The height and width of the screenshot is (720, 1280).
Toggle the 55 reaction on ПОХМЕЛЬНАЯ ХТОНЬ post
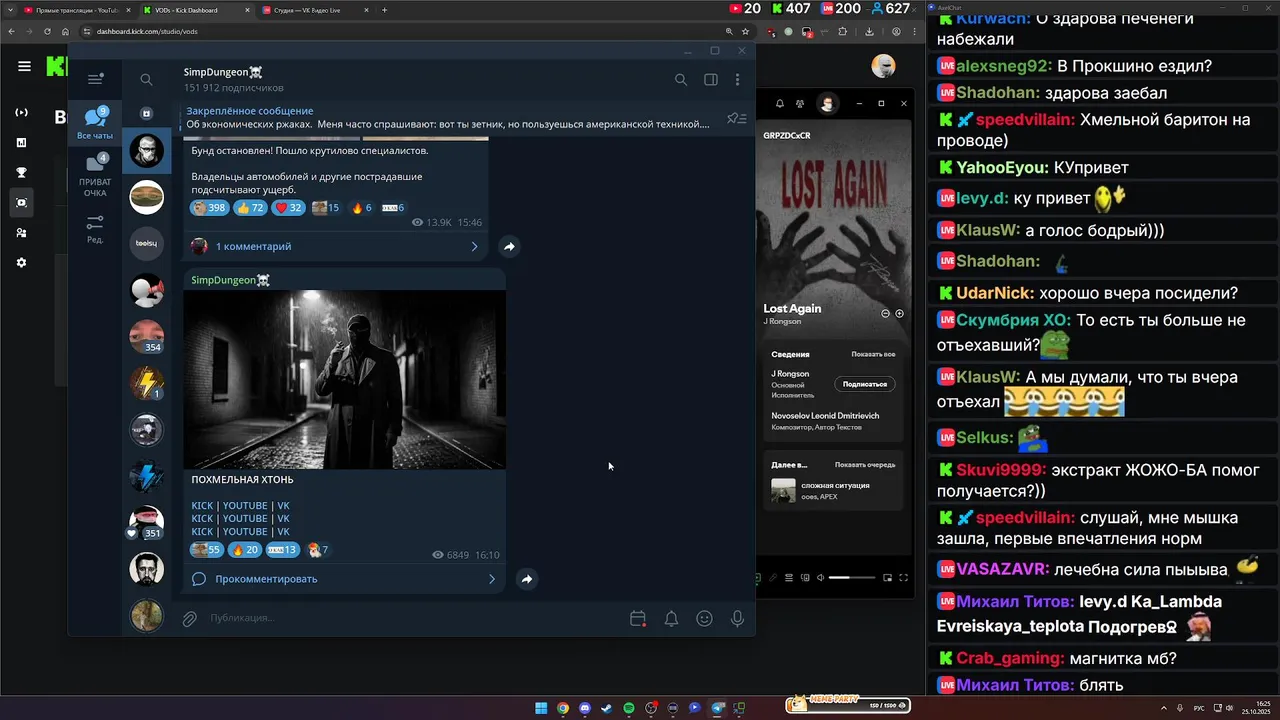click(x=207, y=550)
